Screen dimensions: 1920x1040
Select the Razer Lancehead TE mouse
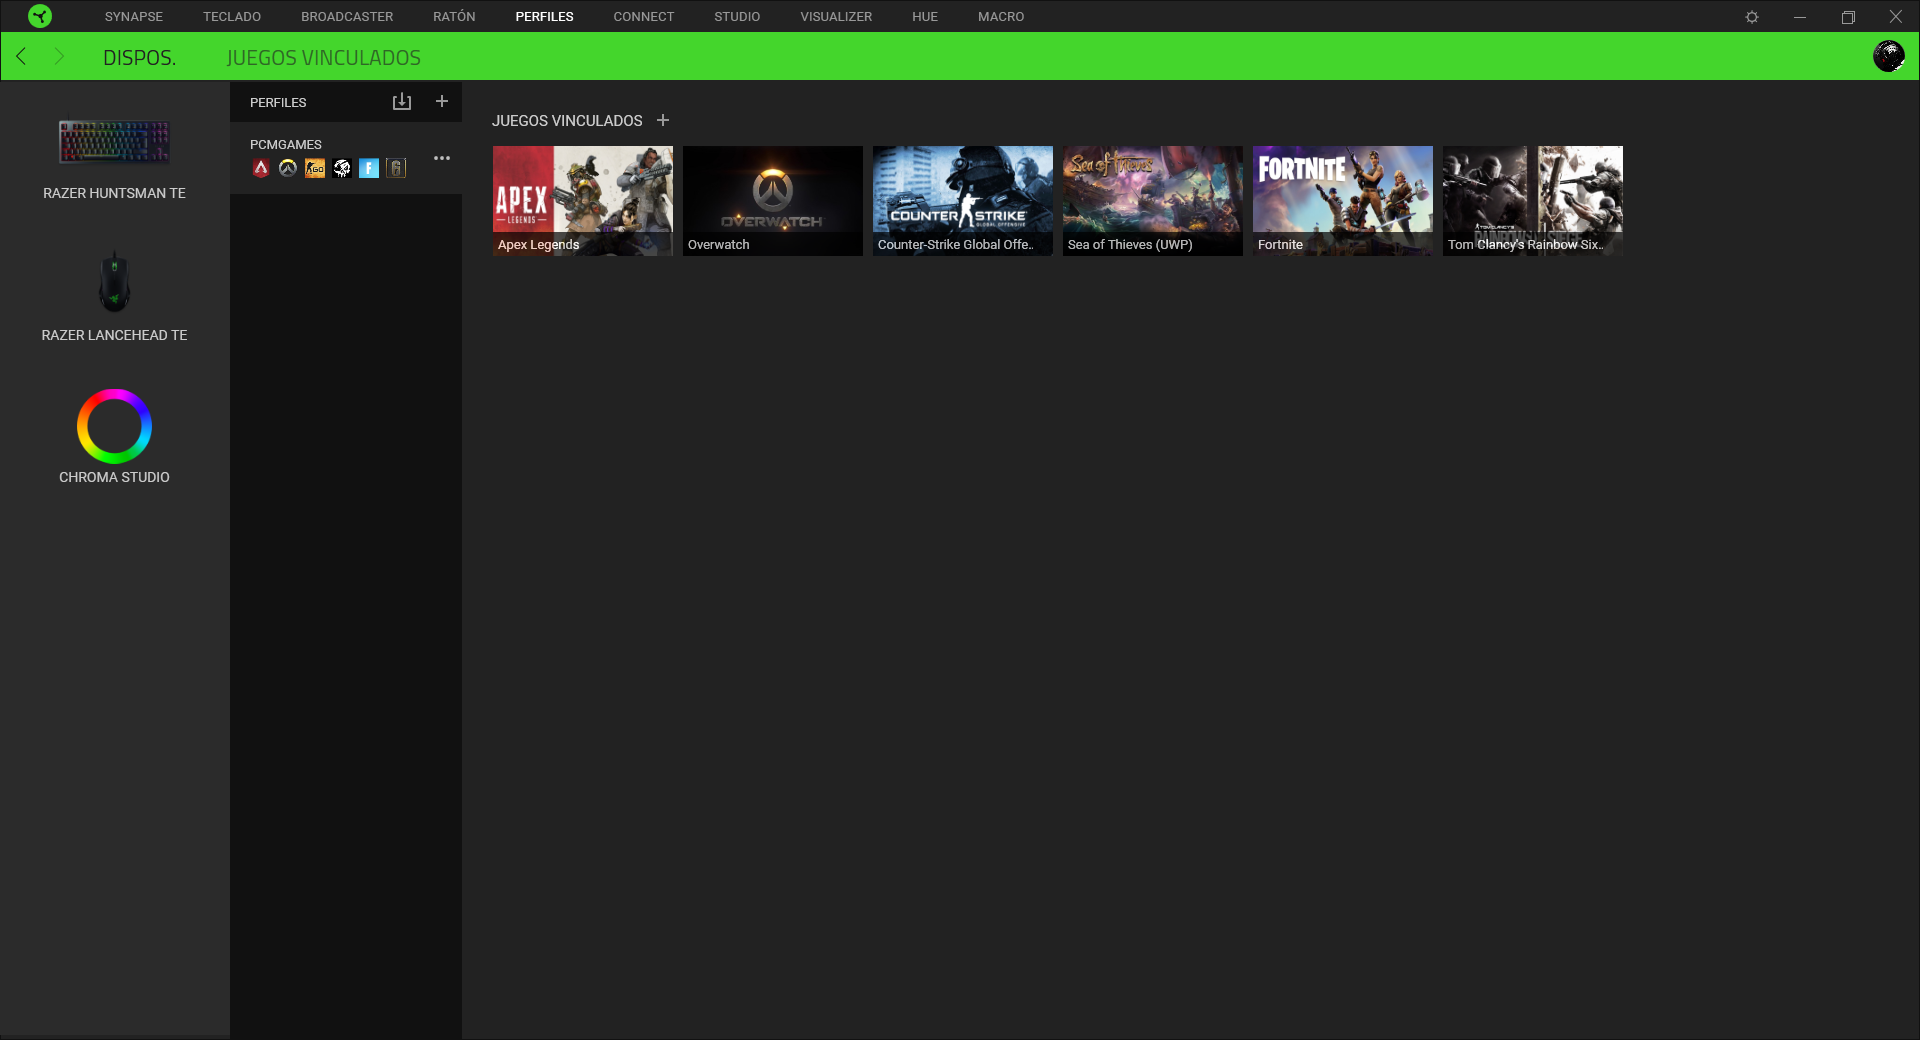[x=114, y=282]
